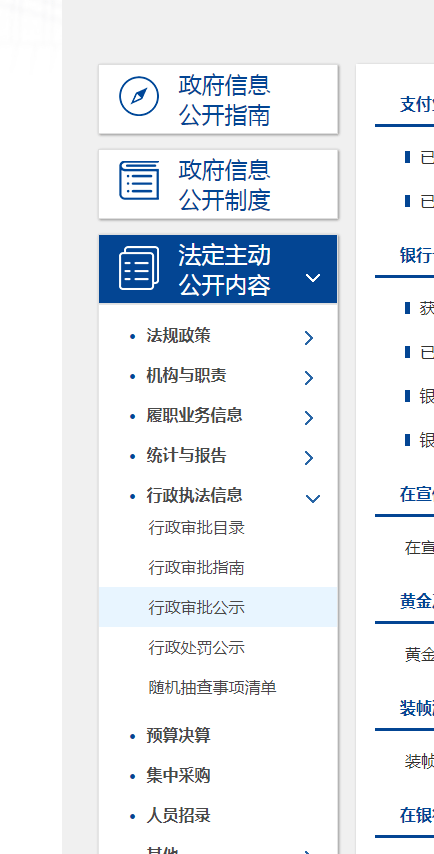
Task: Open the 预算决算 section
Action: pos(178,735)
